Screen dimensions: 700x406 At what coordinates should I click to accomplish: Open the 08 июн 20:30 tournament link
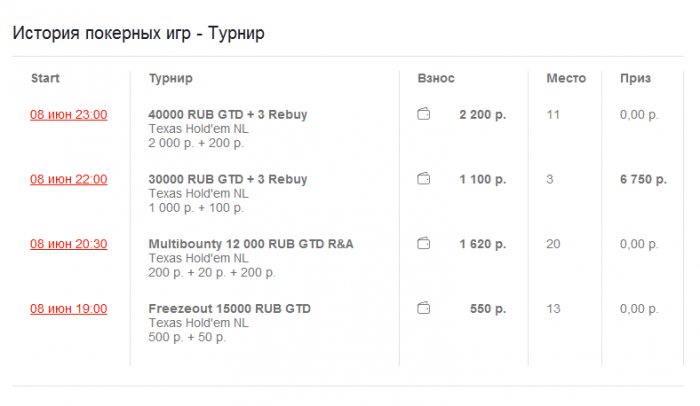68,243
